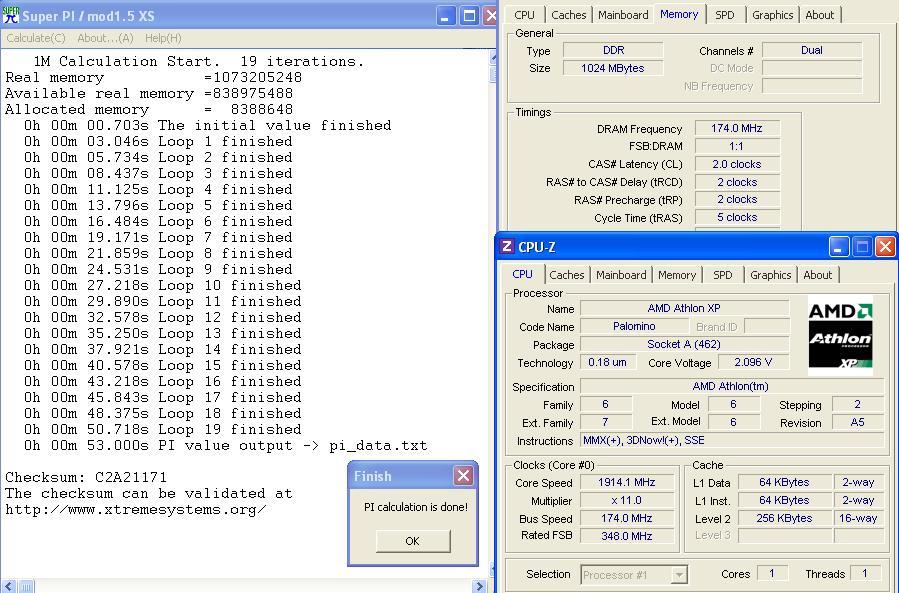Switch to About tab in background CPU-Z window
The height and width of the screenshot is (593, 899).
pyautogui.click(x=819, y=15)
